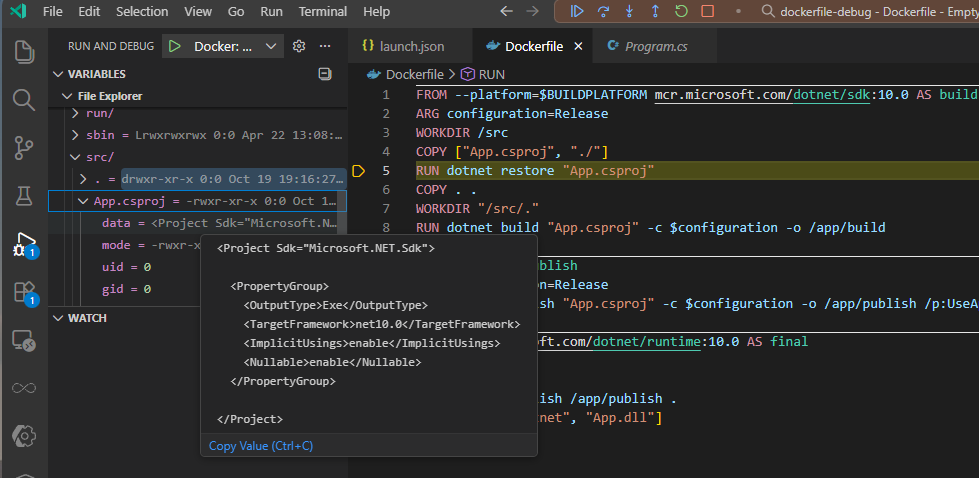This screenshot has width=979, height=478.
Task: Click the Step Into arrow icon
Action: point(629,12)
